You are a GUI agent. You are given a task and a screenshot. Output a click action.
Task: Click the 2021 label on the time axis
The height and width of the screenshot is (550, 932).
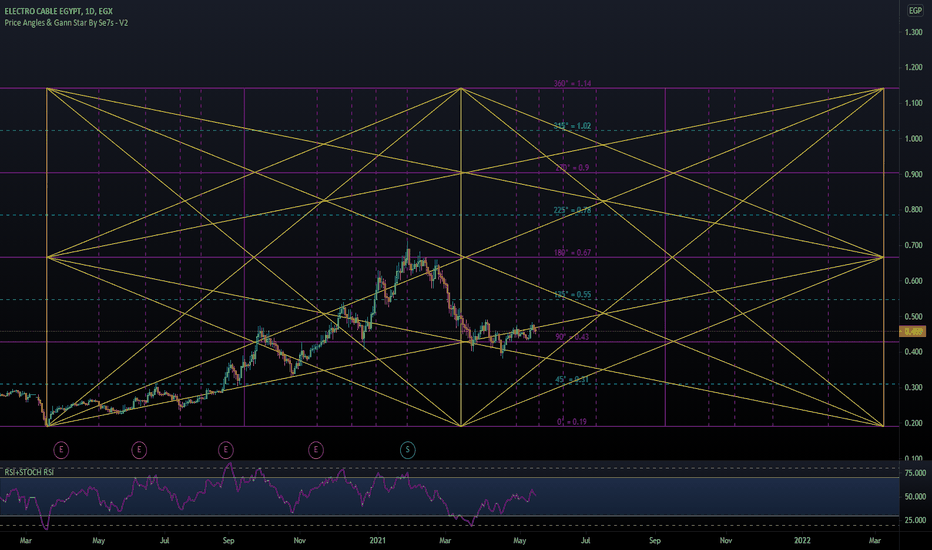pyautogui.click(x=377, y=540)
